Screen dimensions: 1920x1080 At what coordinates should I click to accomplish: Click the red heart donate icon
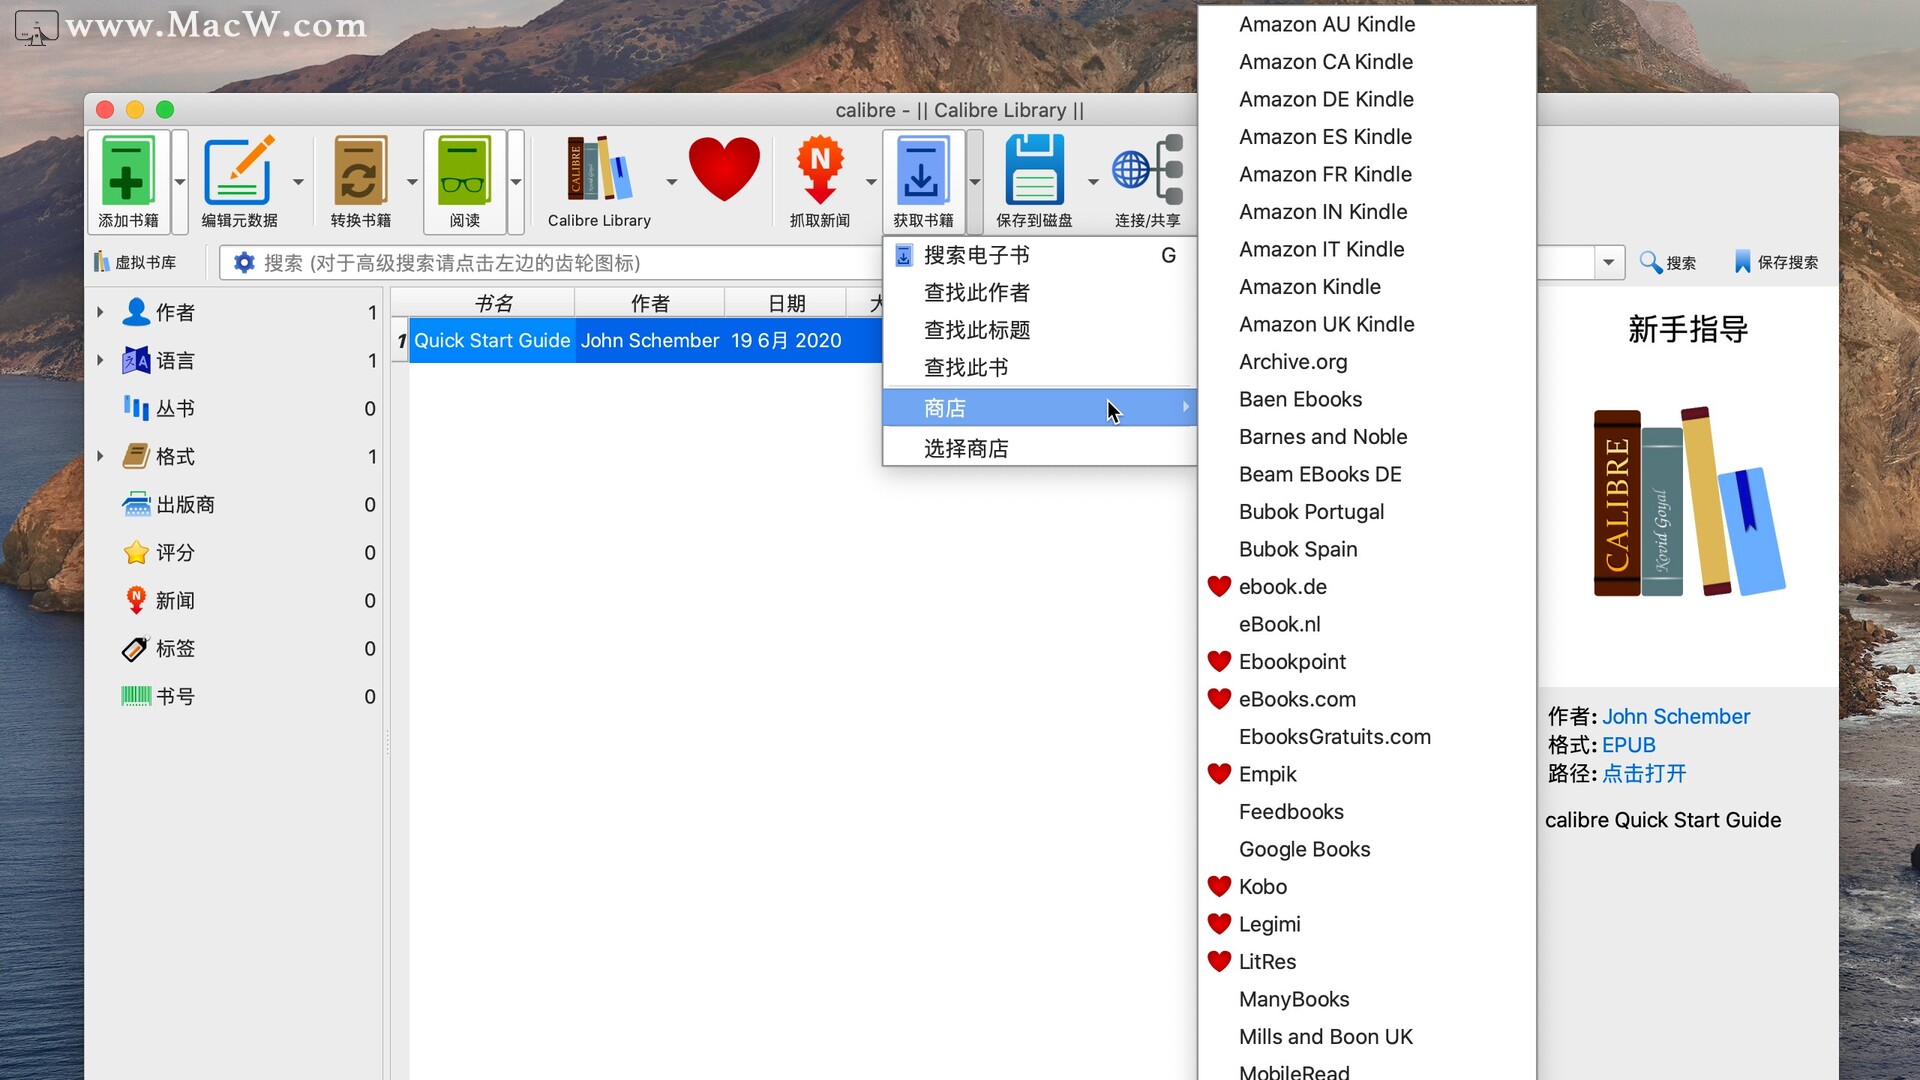tap(725, 170)
